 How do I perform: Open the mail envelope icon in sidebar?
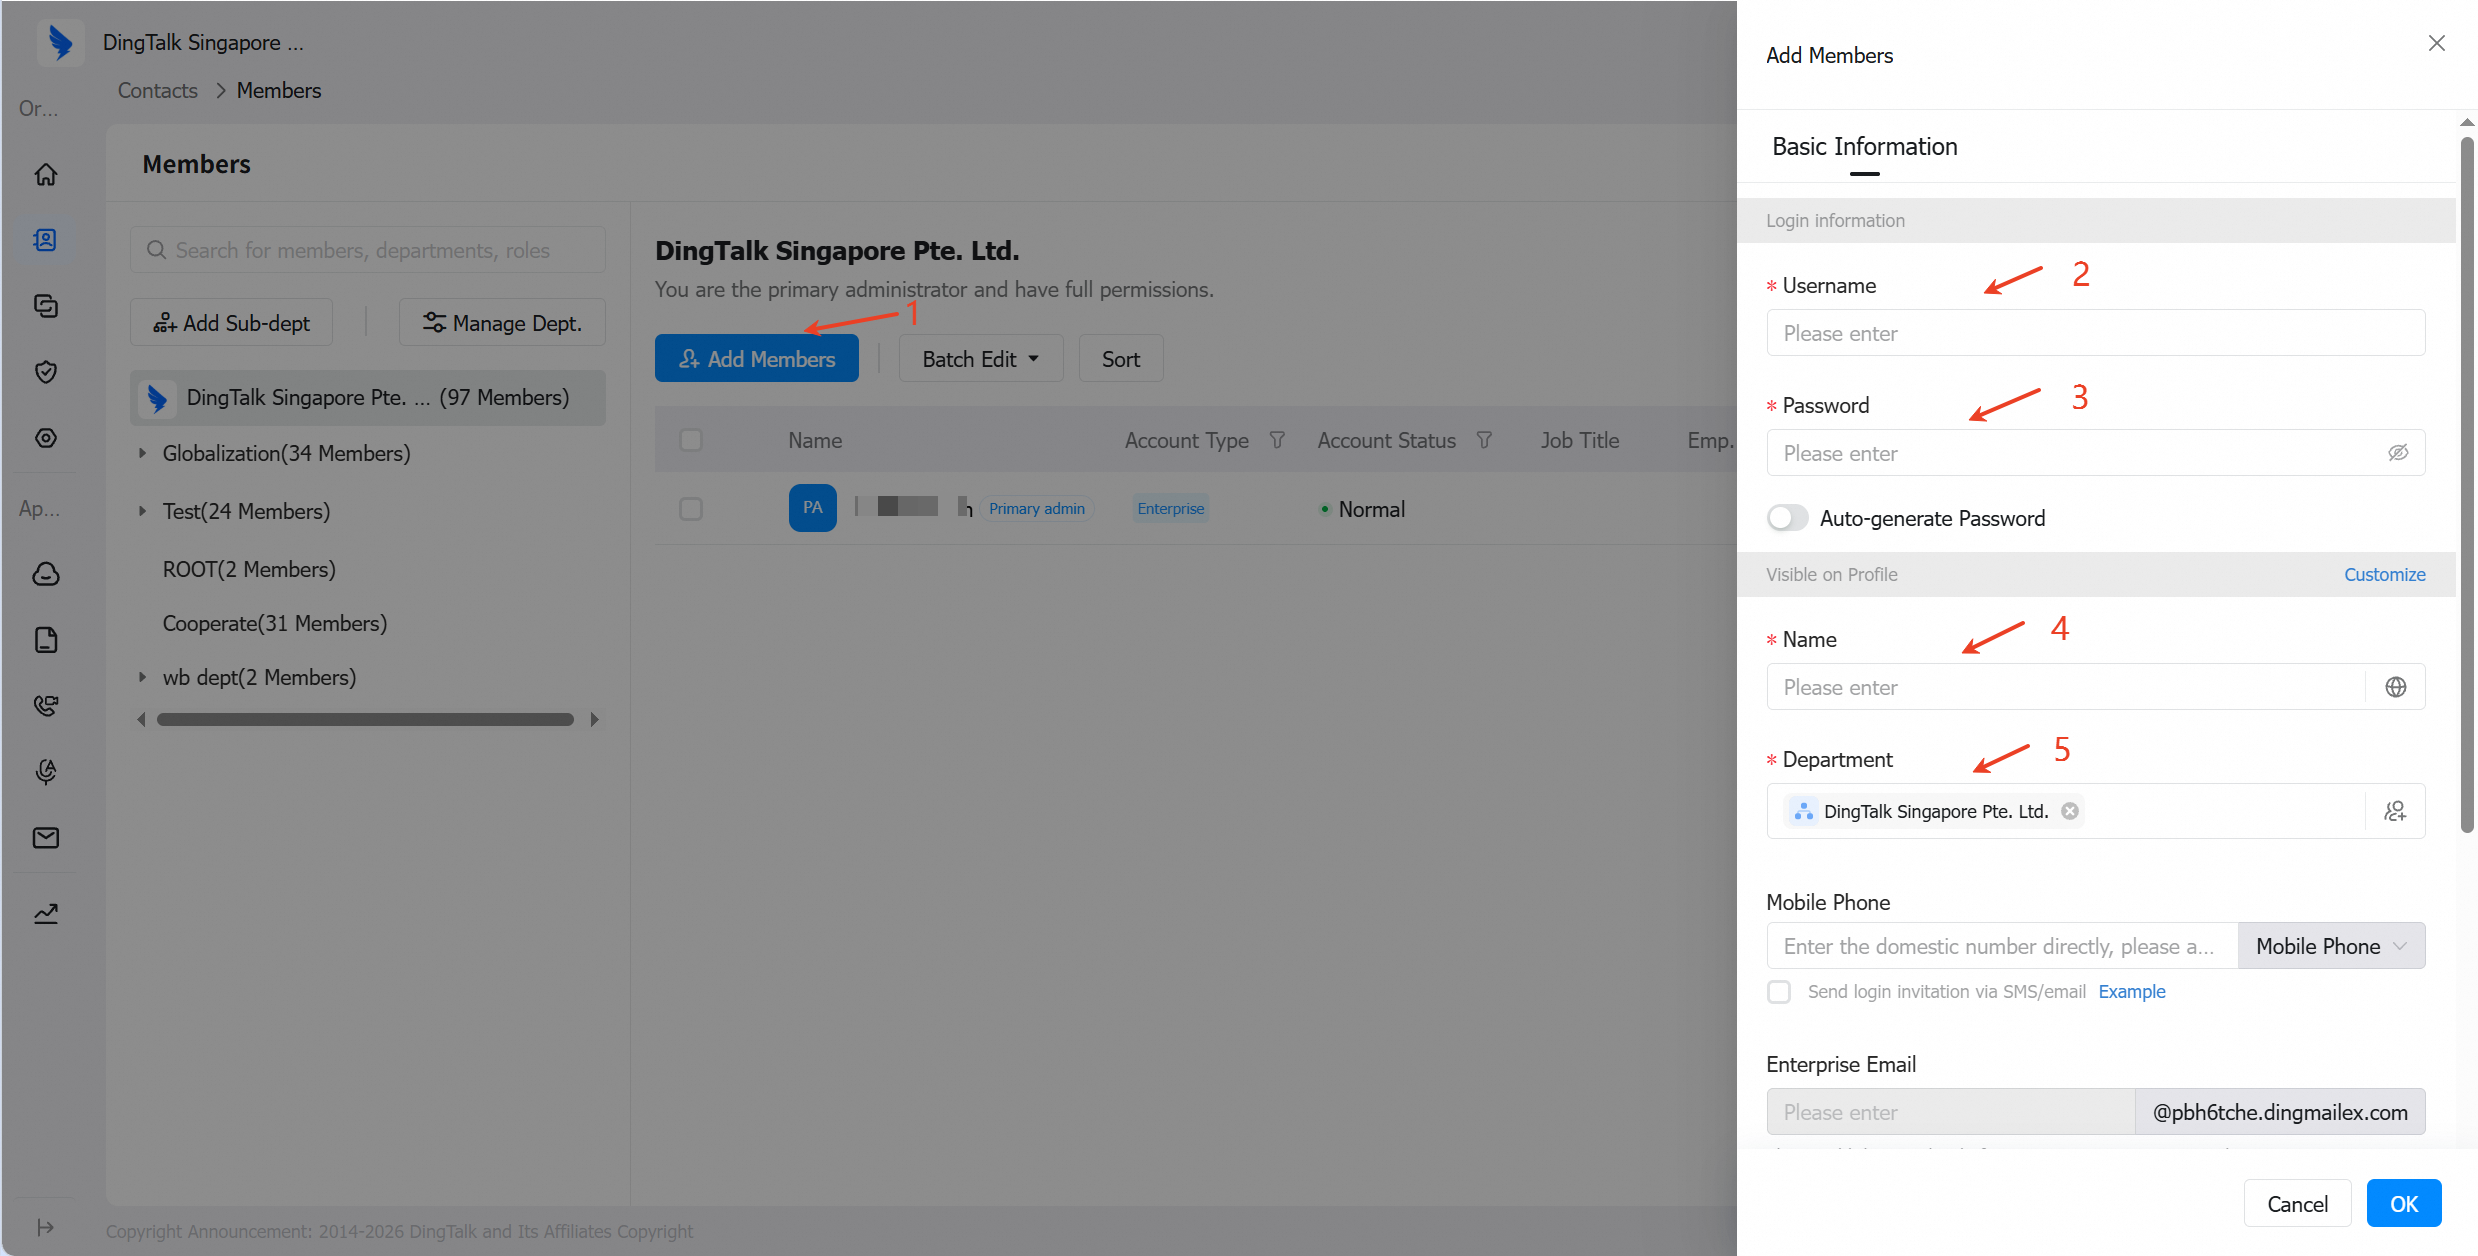(x=46, y=838)
